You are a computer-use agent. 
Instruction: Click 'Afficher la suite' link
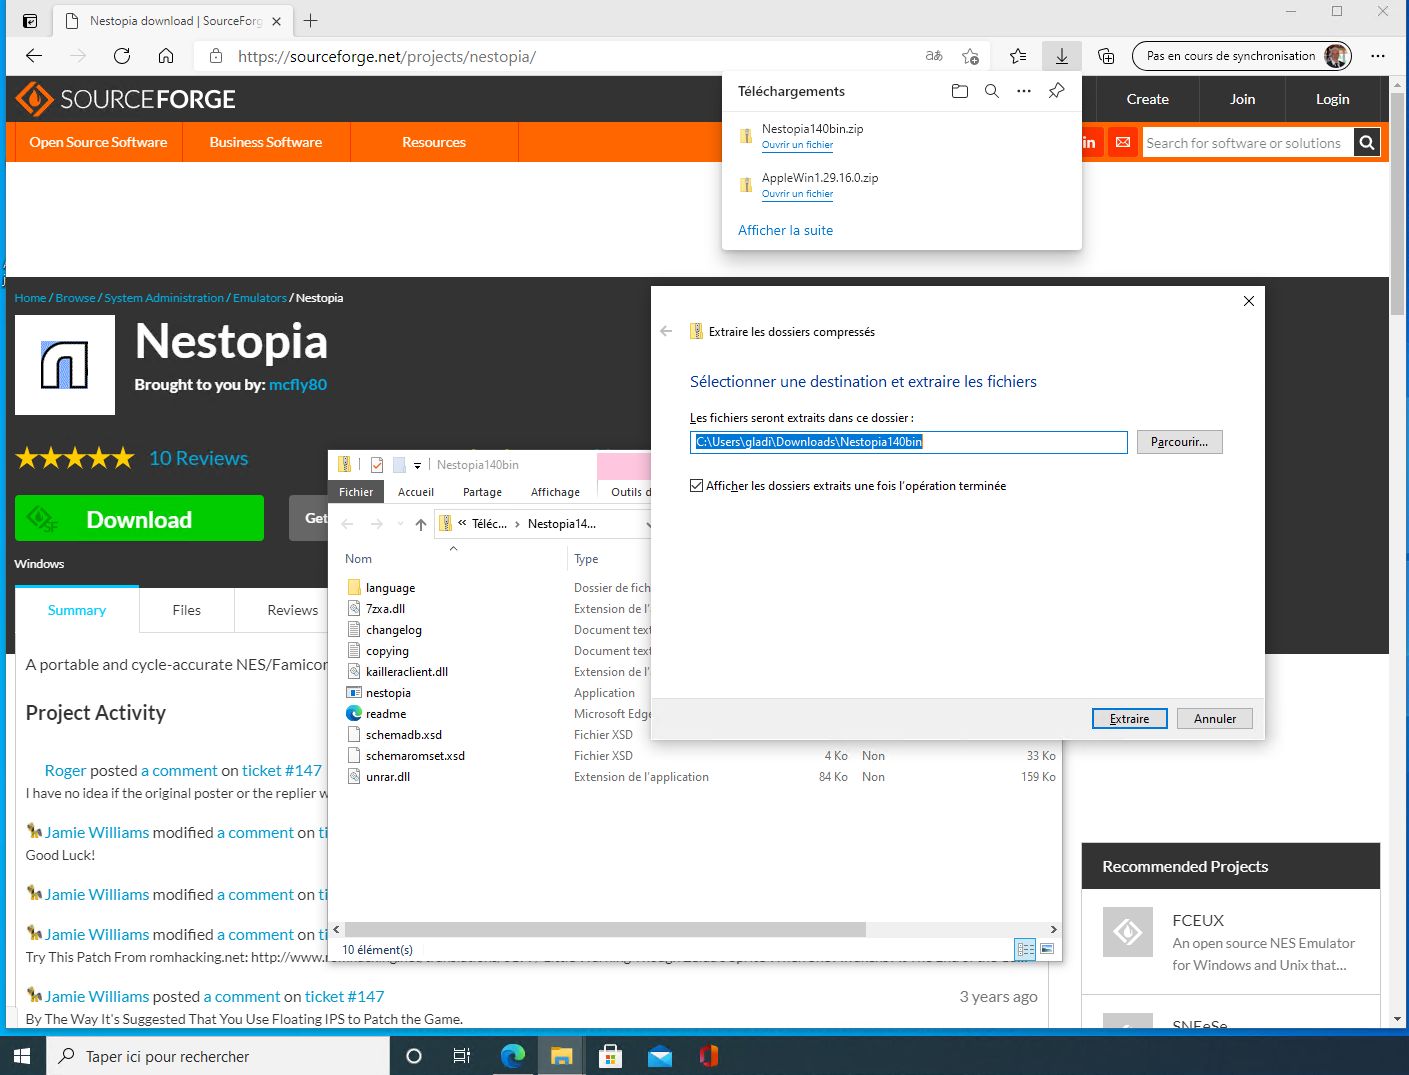(785, 230)
